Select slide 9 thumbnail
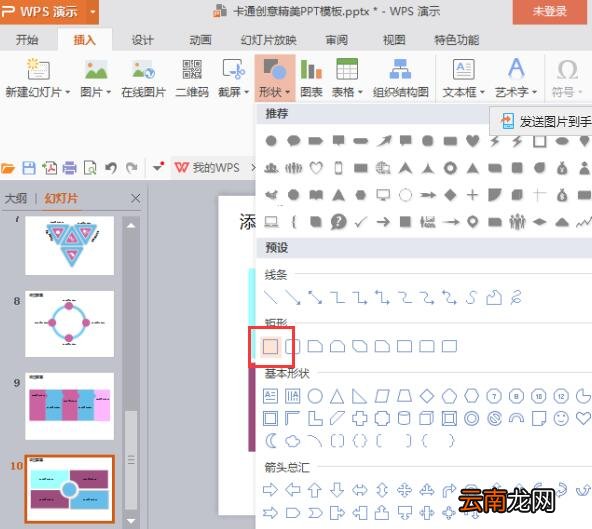The height and width of the screenshot is (529, 592). click(x=69, y=406)
